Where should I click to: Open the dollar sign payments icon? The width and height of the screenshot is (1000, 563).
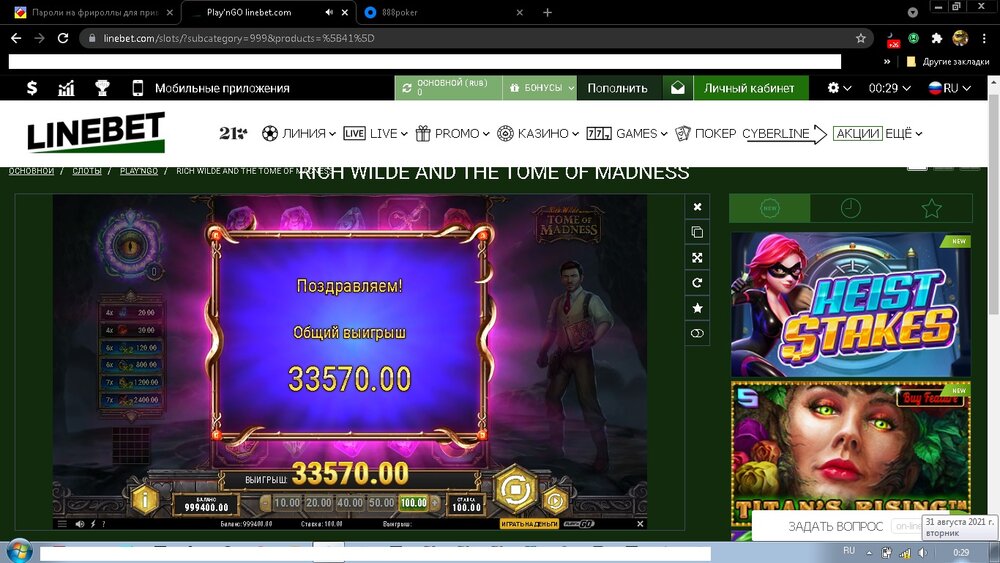(x=32, y=88)
